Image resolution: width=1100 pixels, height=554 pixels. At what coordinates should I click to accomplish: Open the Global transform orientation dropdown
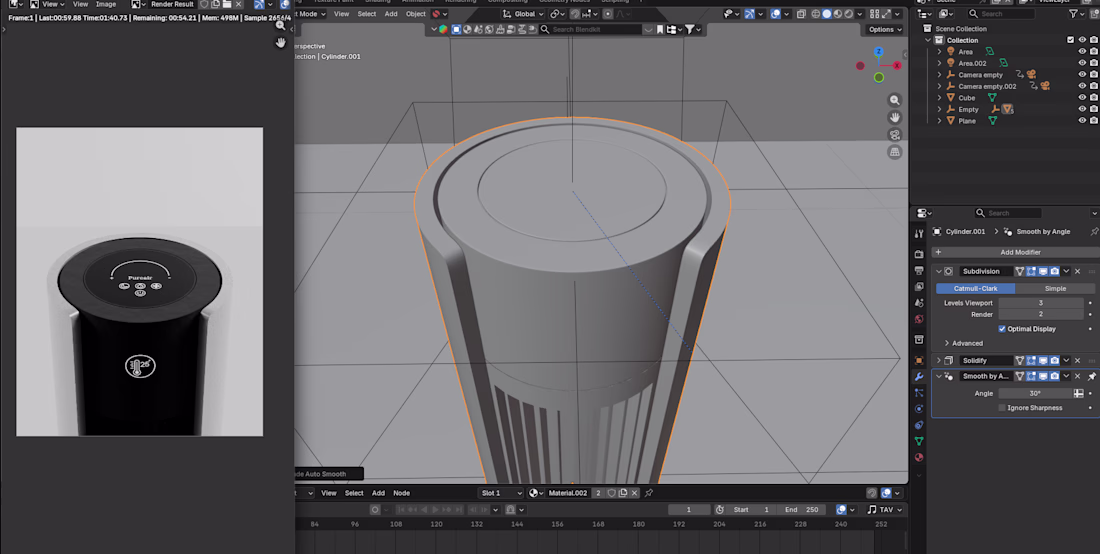(x=523, y=13)
